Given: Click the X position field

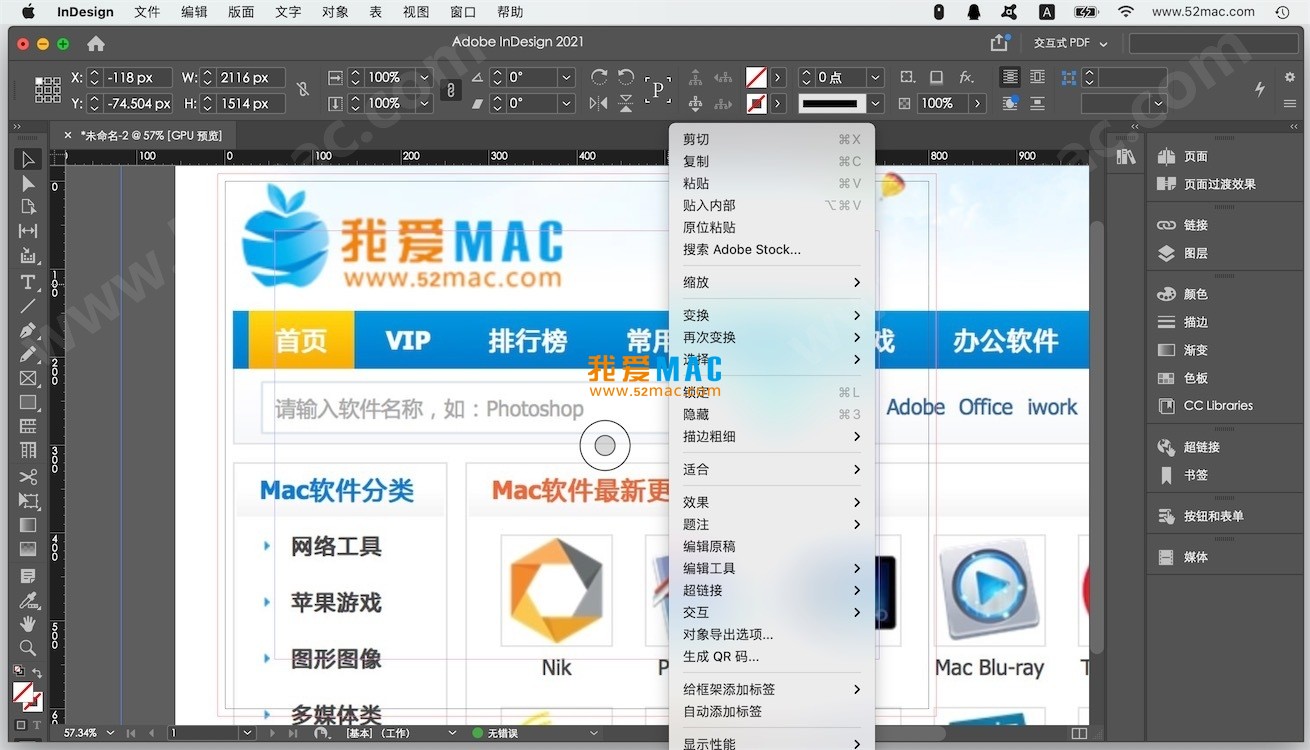Looking at the screenshot, I should (x=139, y=77).
